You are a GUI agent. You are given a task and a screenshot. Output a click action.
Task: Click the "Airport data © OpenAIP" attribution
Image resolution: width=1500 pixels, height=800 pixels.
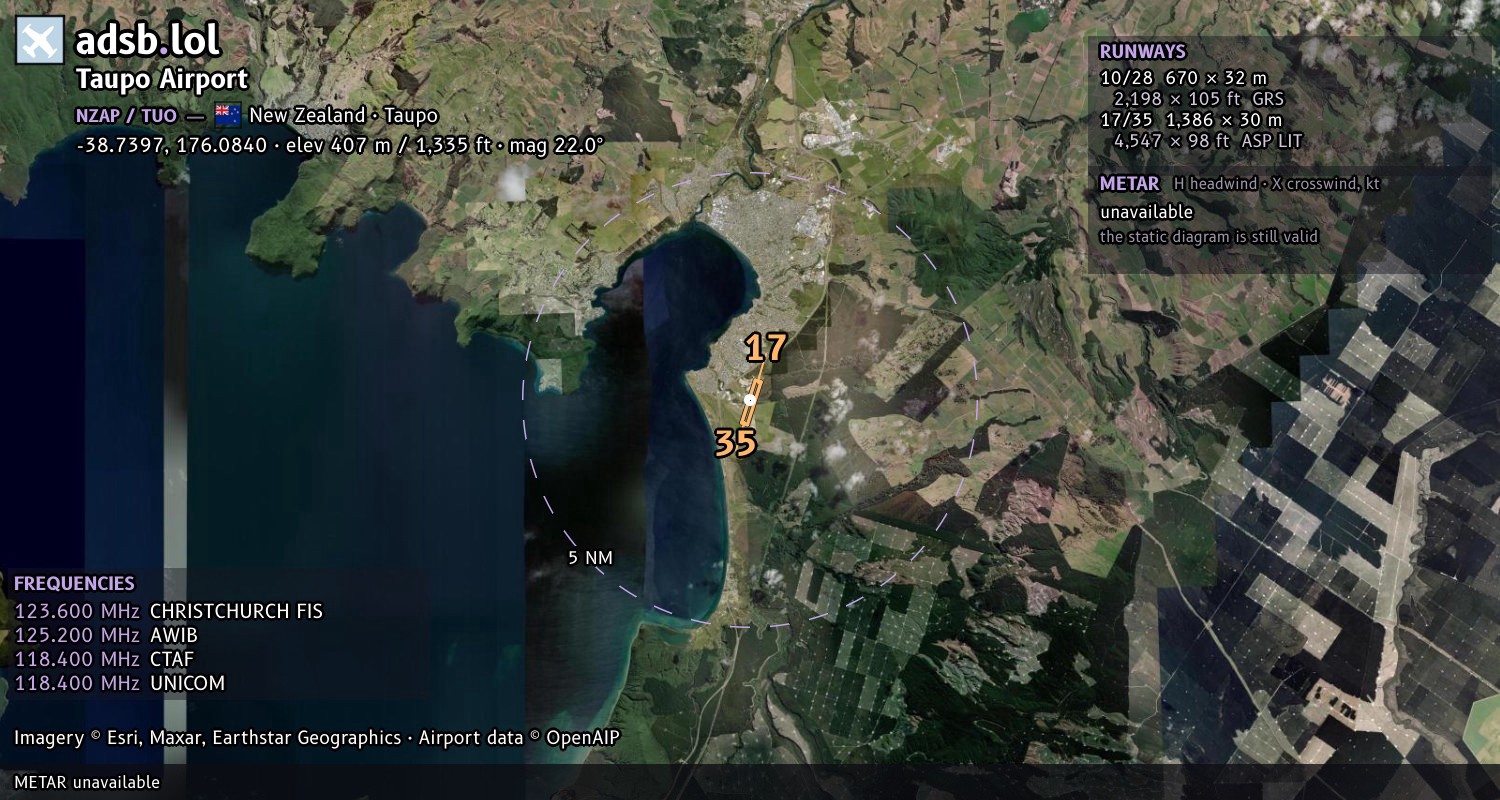519,738
